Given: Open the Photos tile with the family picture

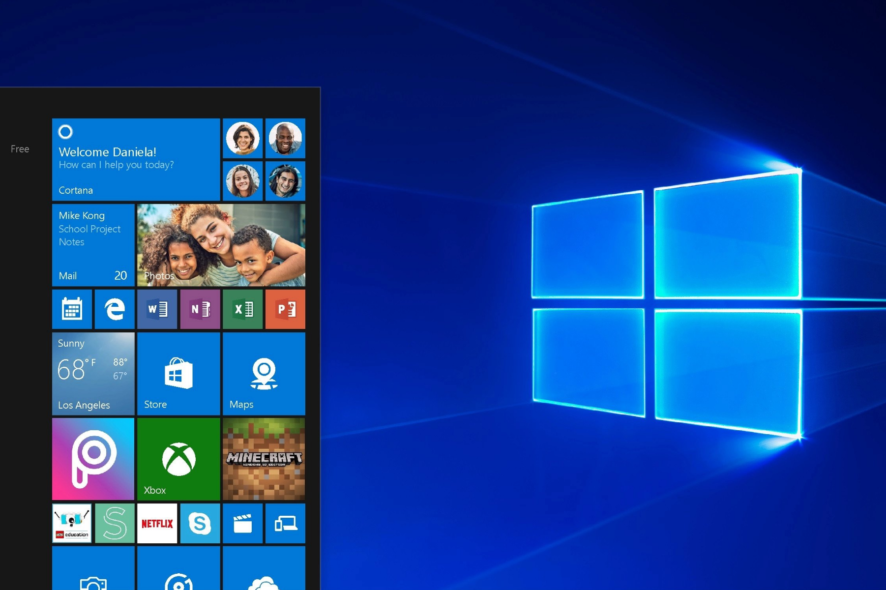Looking at the screenshot, I should click(221, 245).
